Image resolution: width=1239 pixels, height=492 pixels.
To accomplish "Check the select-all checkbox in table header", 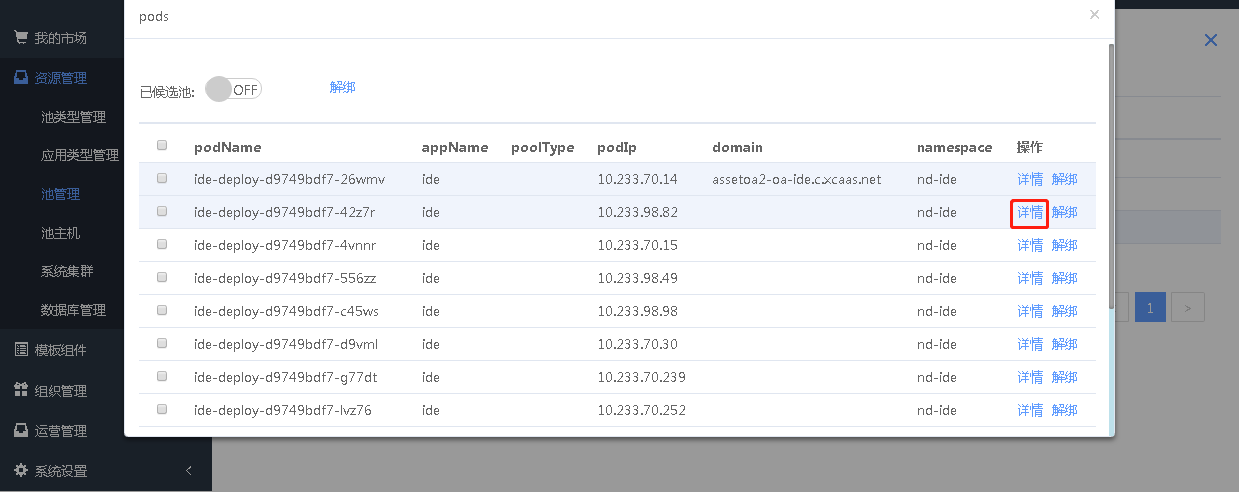I will (162, 146).
